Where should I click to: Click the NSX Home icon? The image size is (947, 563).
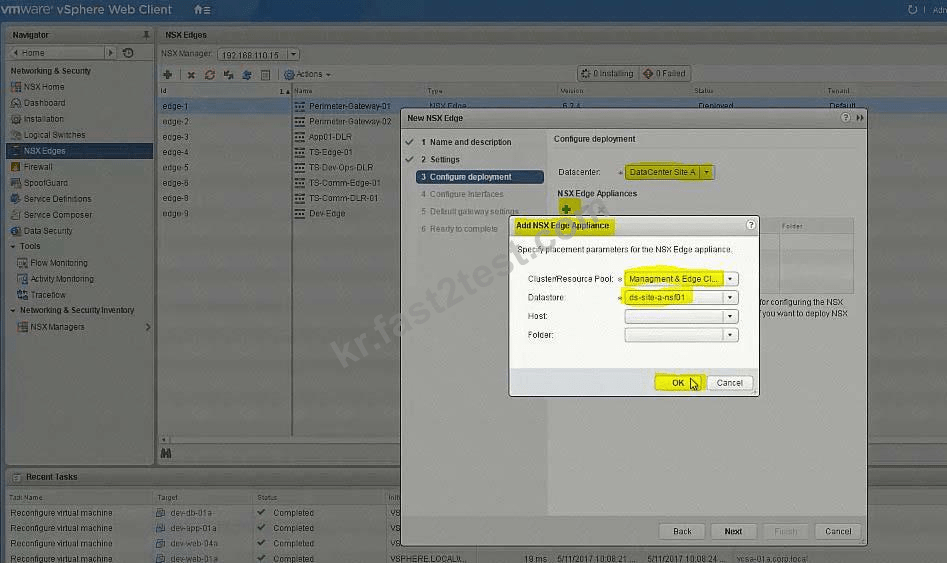(16, 87)
